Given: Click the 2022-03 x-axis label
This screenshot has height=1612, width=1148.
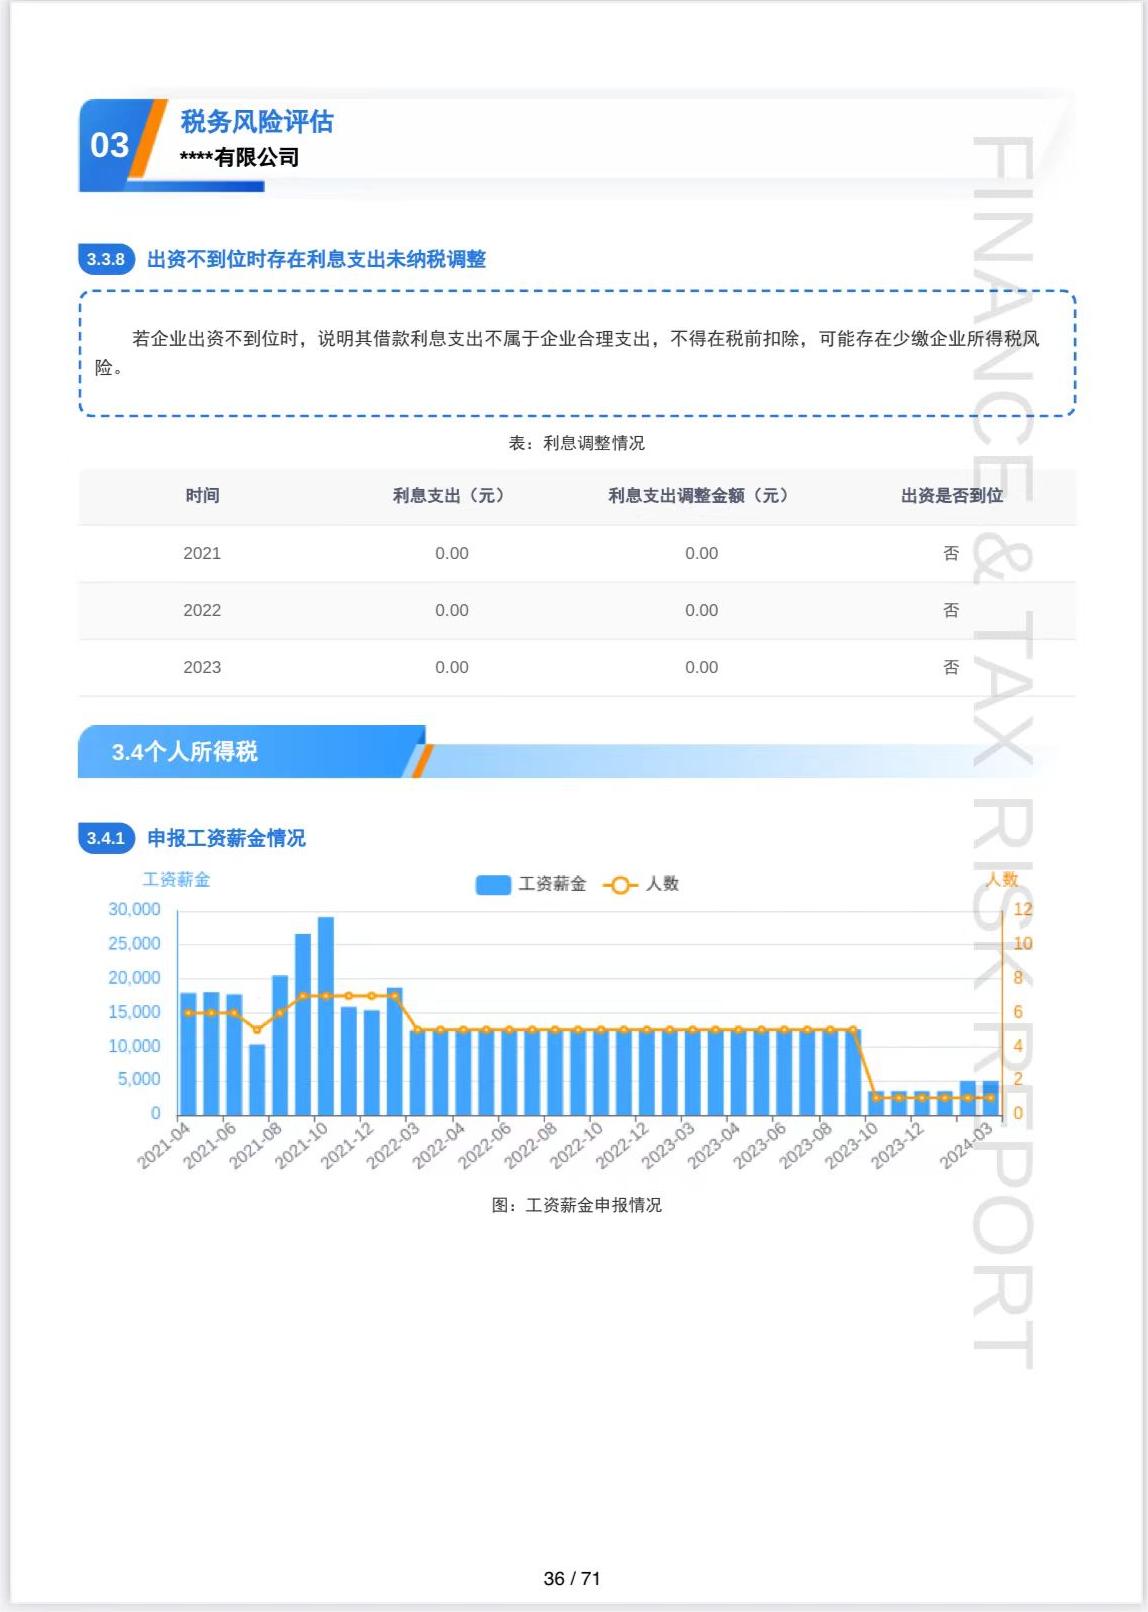Looking at the screenshot, I should [393, 1146].
